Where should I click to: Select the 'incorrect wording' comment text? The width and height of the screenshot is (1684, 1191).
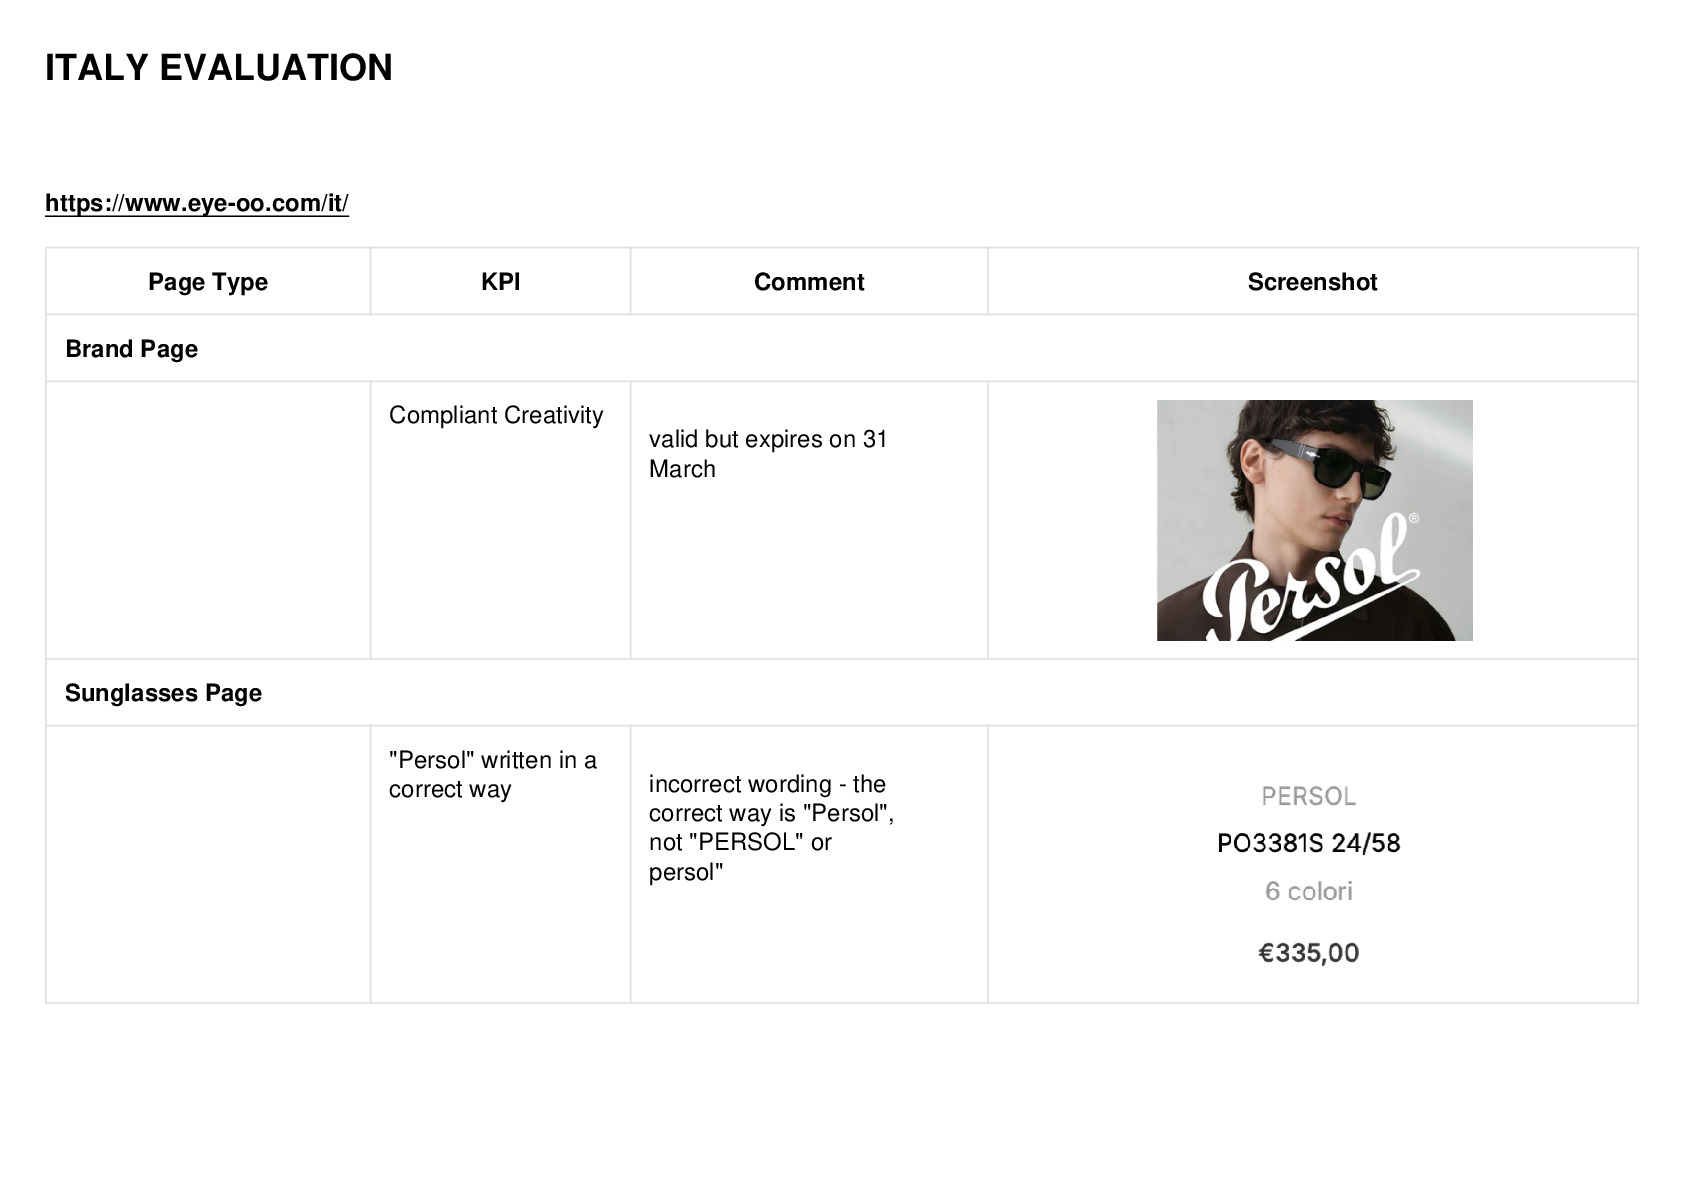coord(771,828)
